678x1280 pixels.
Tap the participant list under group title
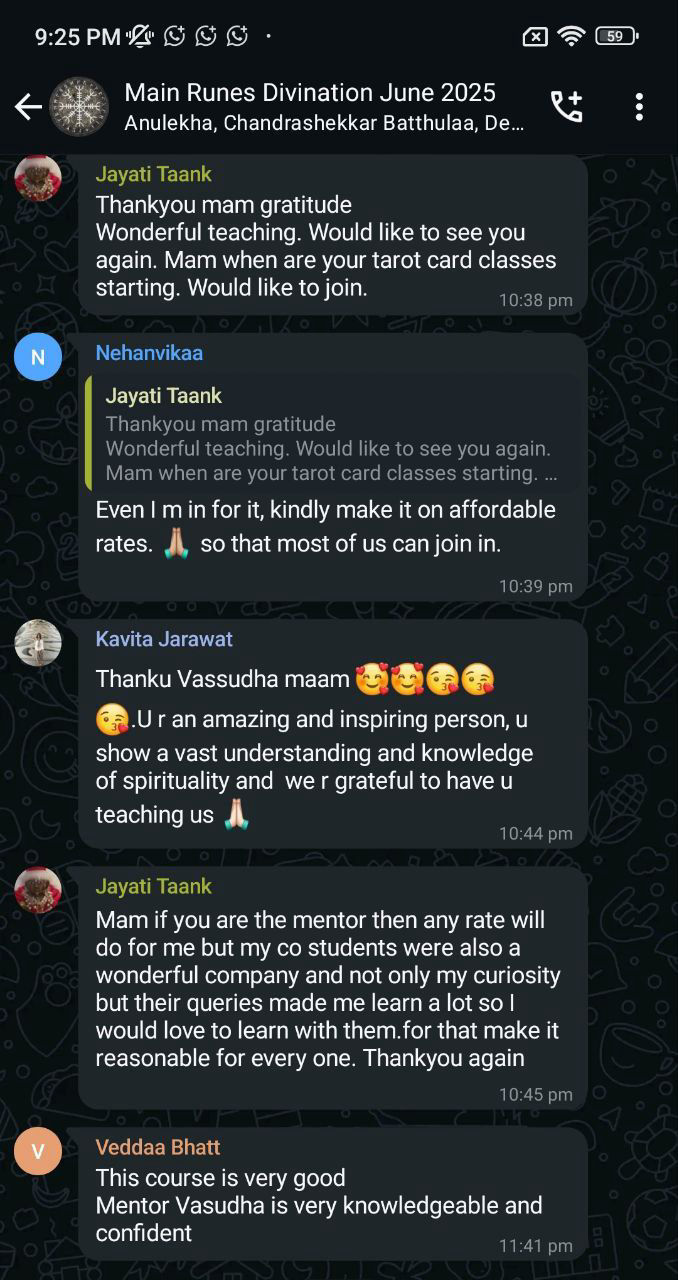324,124
